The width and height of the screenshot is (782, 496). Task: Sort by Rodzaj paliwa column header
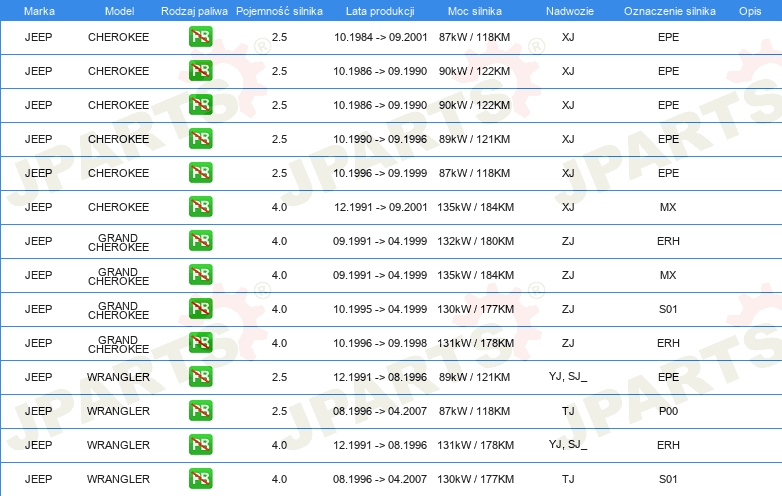194,11
